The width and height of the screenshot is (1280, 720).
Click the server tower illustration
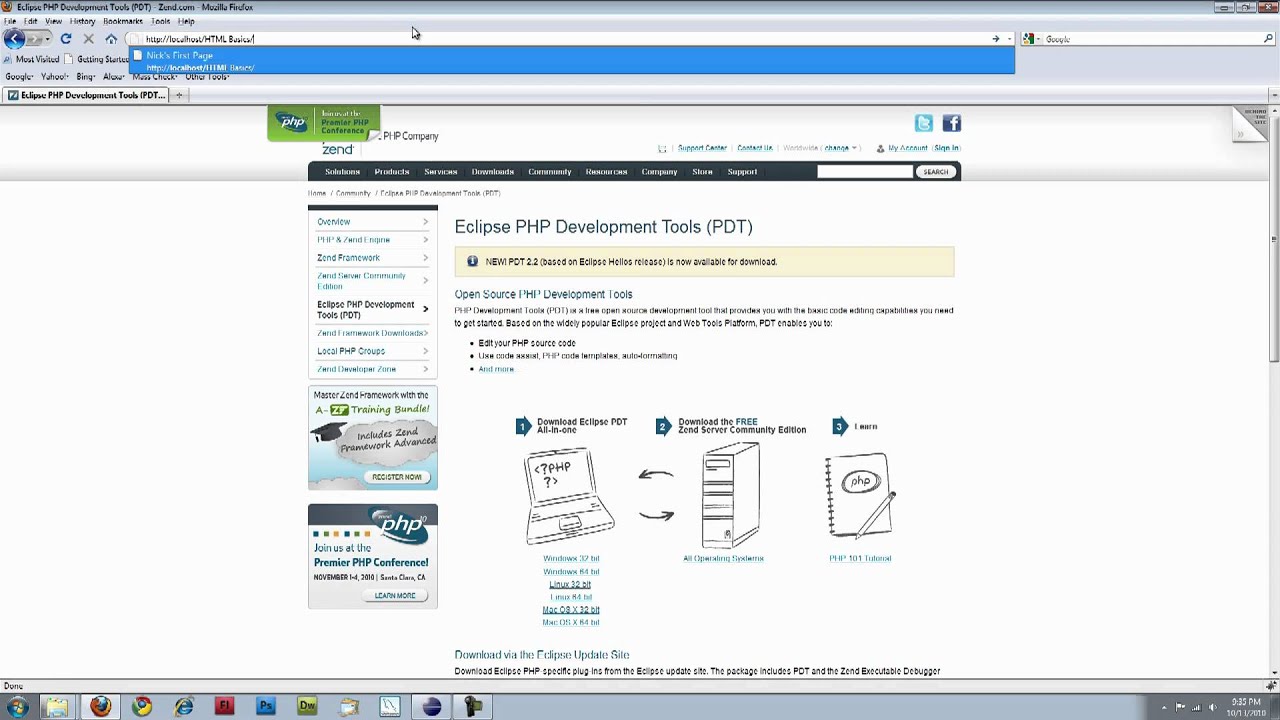pyautogui.click(x=729, y=496)
